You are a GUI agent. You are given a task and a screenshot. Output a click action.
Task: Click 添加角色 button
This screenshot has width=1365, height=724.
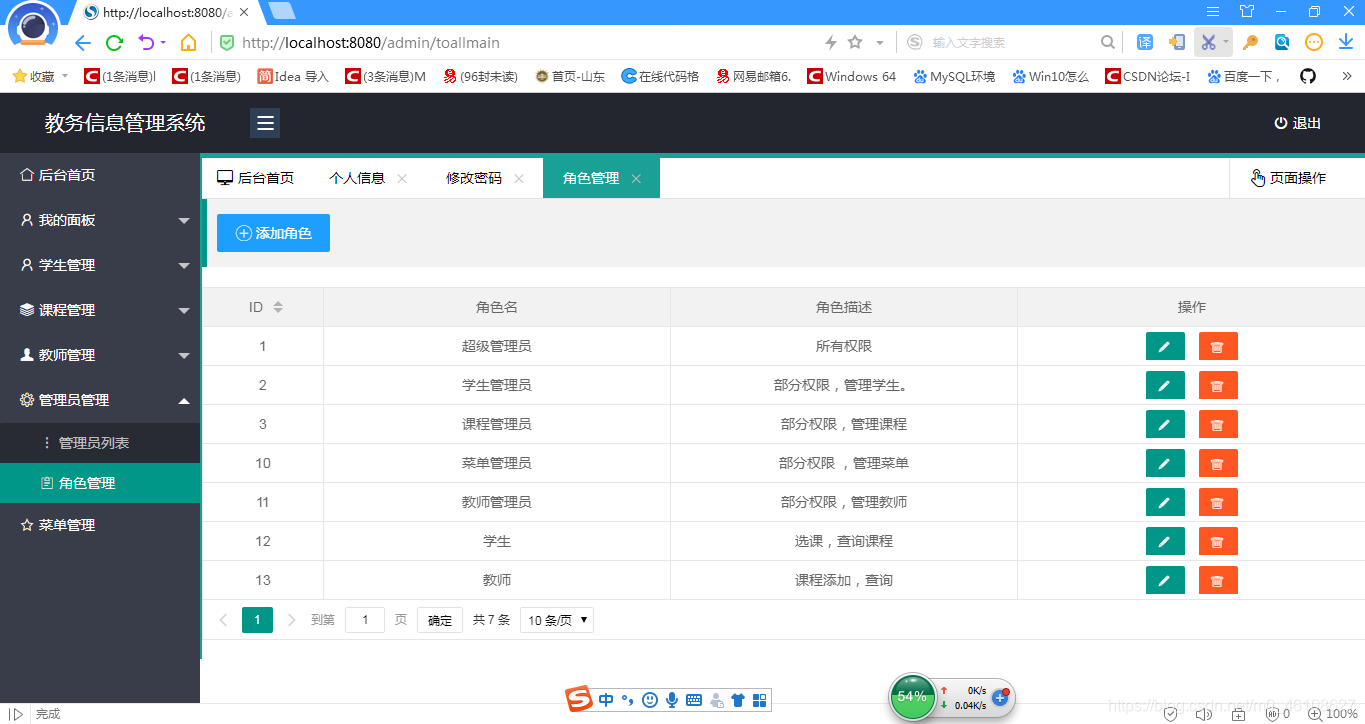273,233
